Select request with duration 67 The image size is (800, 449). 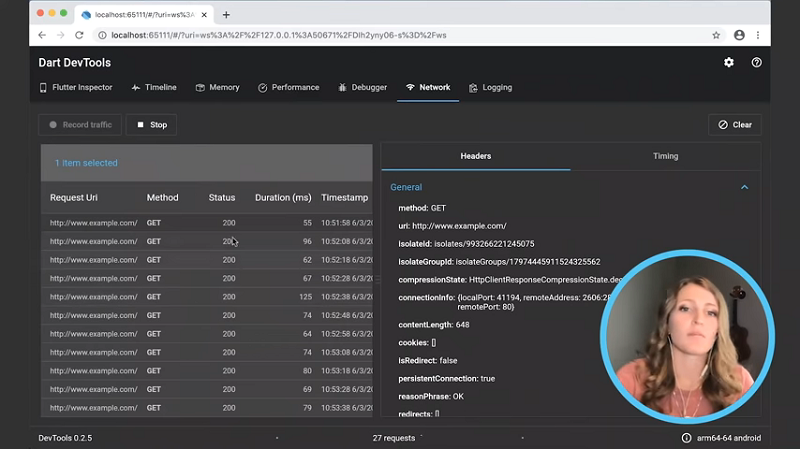(x=207, y=278)
